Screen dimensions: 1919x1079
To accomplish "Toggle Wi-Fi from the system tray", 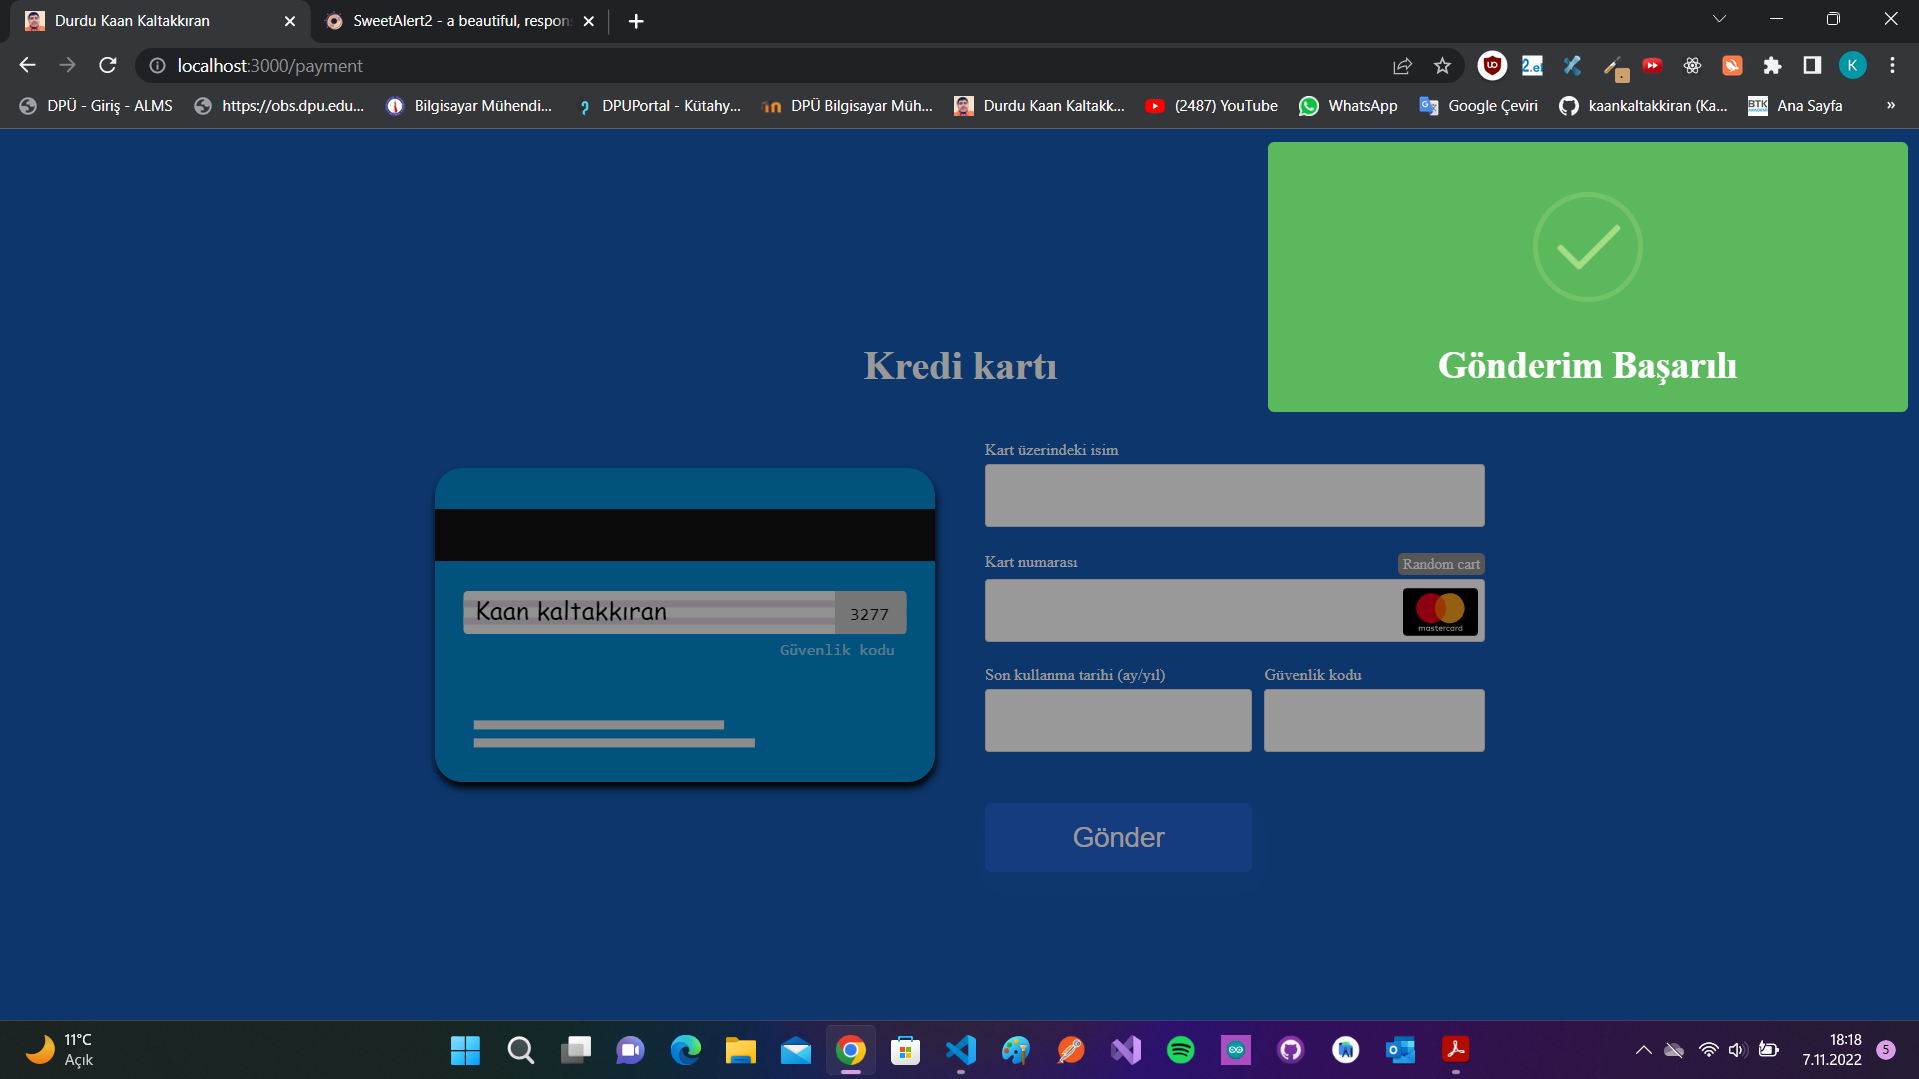I will [x=1708, y=1050].
